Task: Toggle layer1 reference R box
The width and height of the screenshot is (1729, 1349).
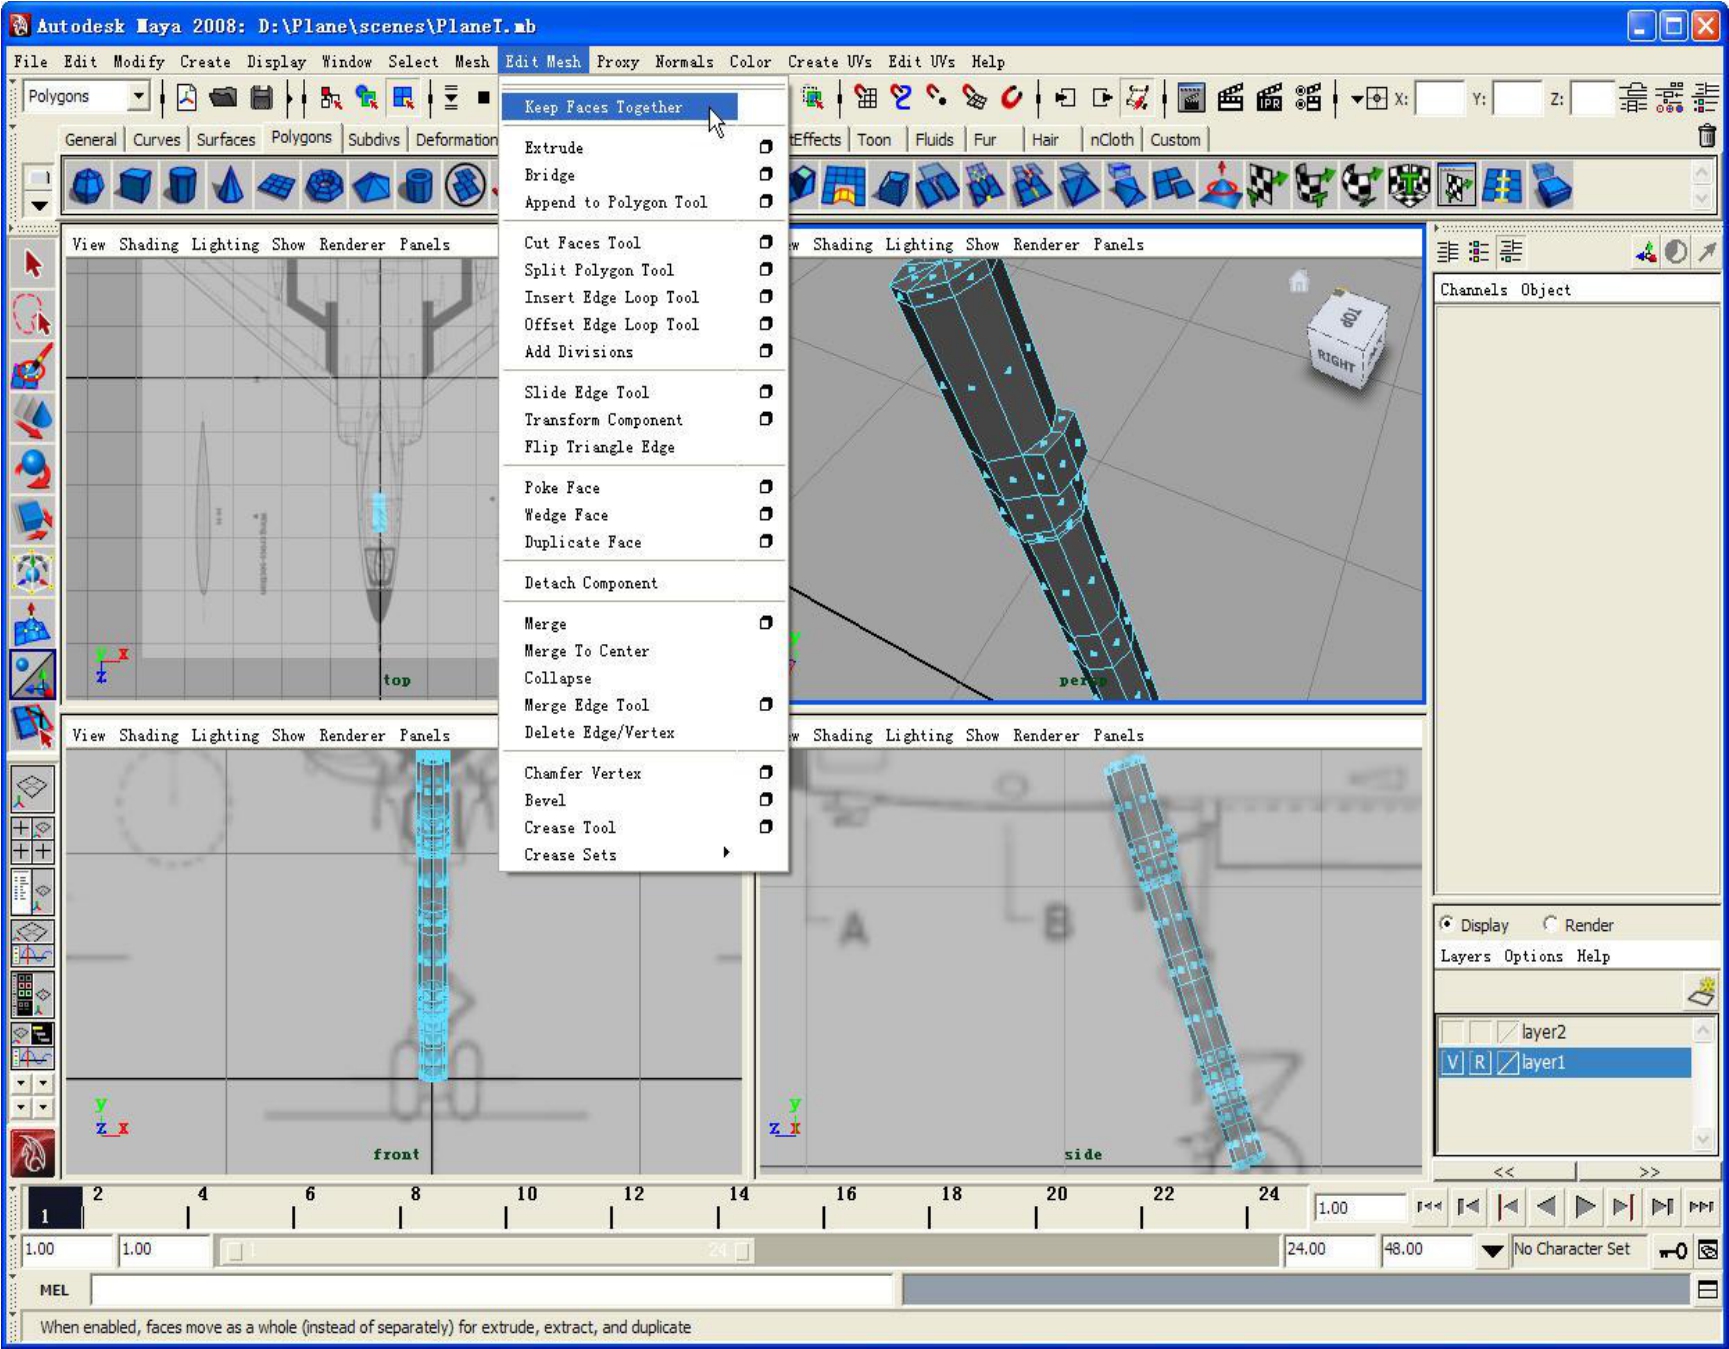Action: click(1480, 1063)
